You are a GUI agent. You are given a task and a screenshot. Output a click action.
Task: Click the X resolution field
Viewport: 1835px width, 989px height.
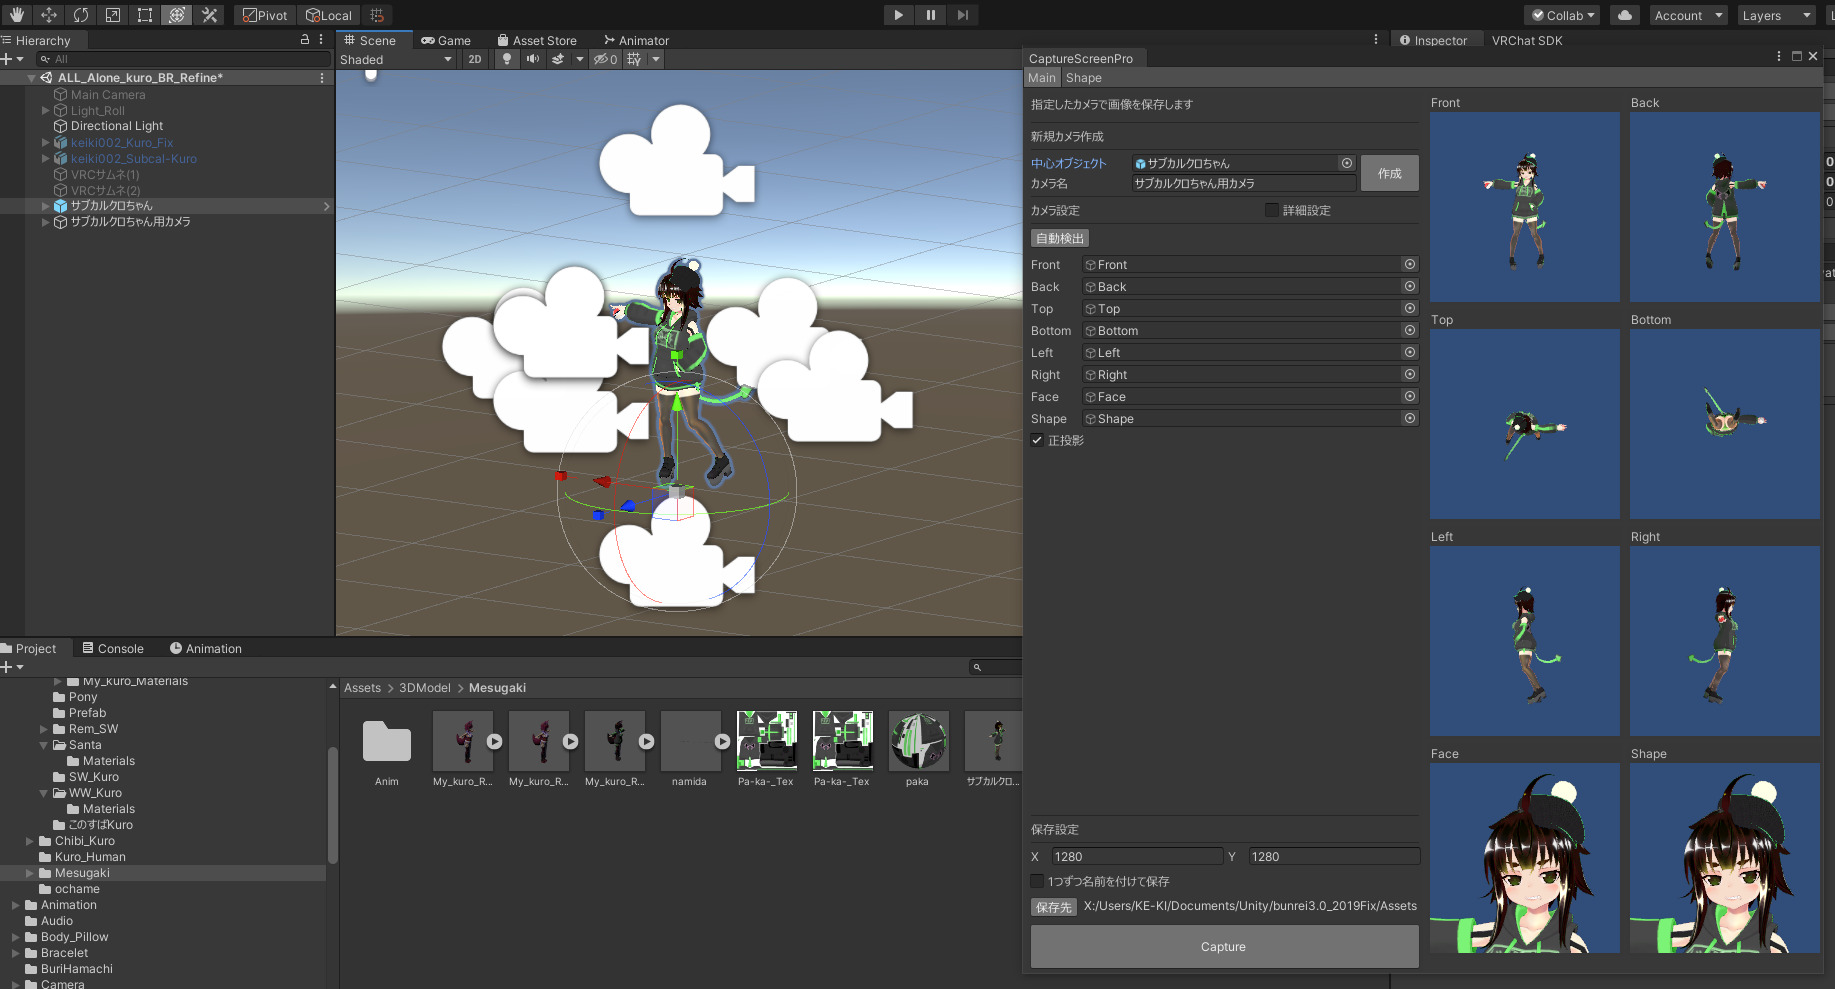tap(1135, 857)
